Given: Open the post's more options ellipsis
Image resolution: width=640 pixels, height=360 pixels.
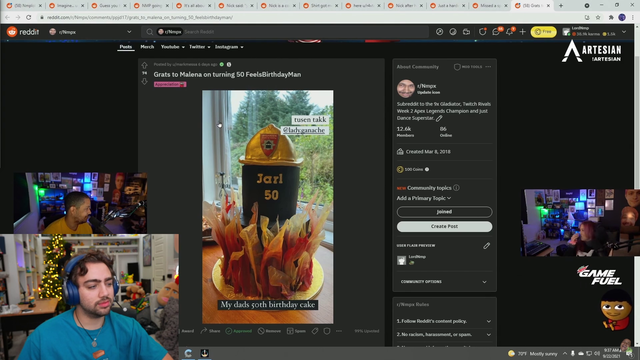Looking at the screenshot, I should point(339,331).
